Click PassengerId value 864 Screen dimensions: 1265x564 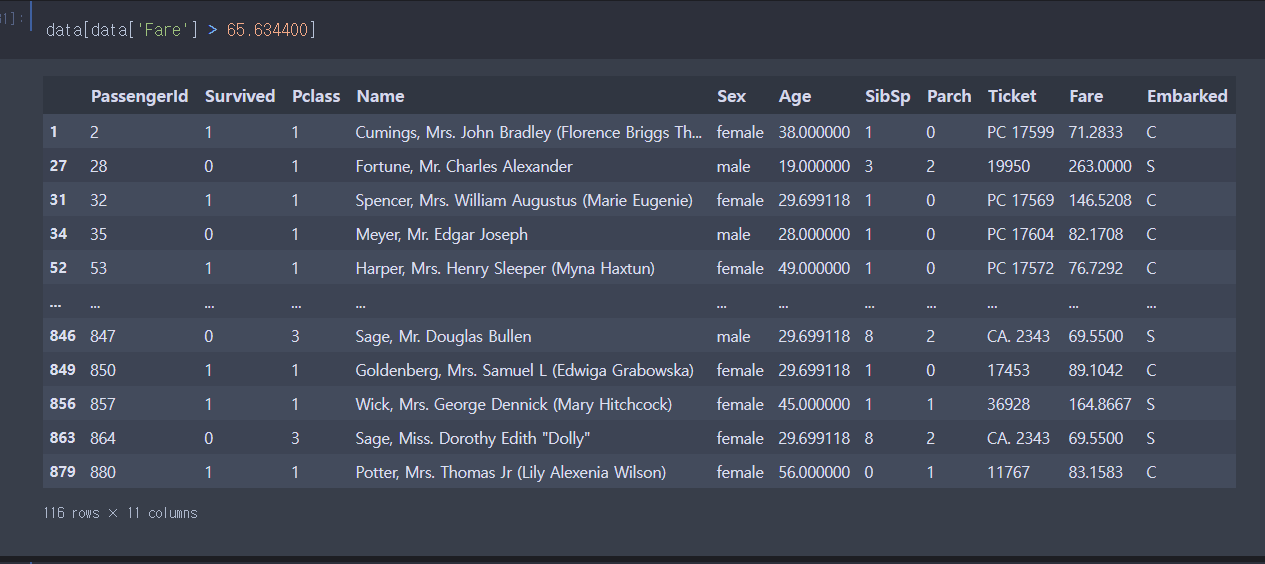[x=103, y=438]
